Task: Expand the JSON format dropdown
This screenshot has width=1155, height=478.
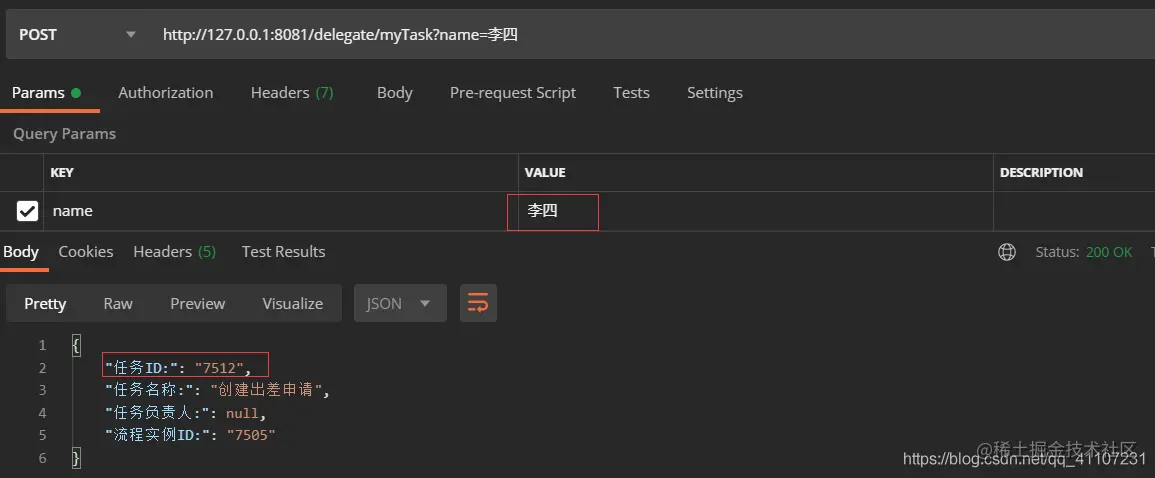Action: click(x=400, y=303)
